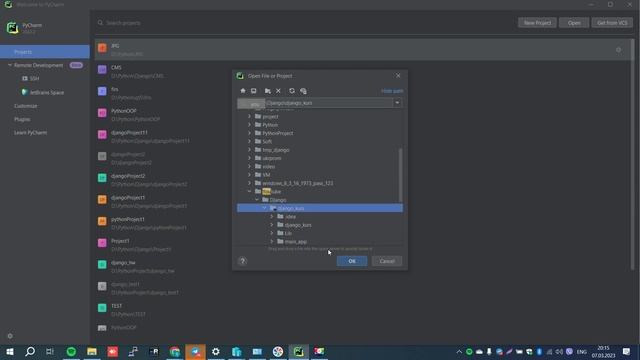
Task: Open the djangoProject11 project entry
Action: (361, 136)
